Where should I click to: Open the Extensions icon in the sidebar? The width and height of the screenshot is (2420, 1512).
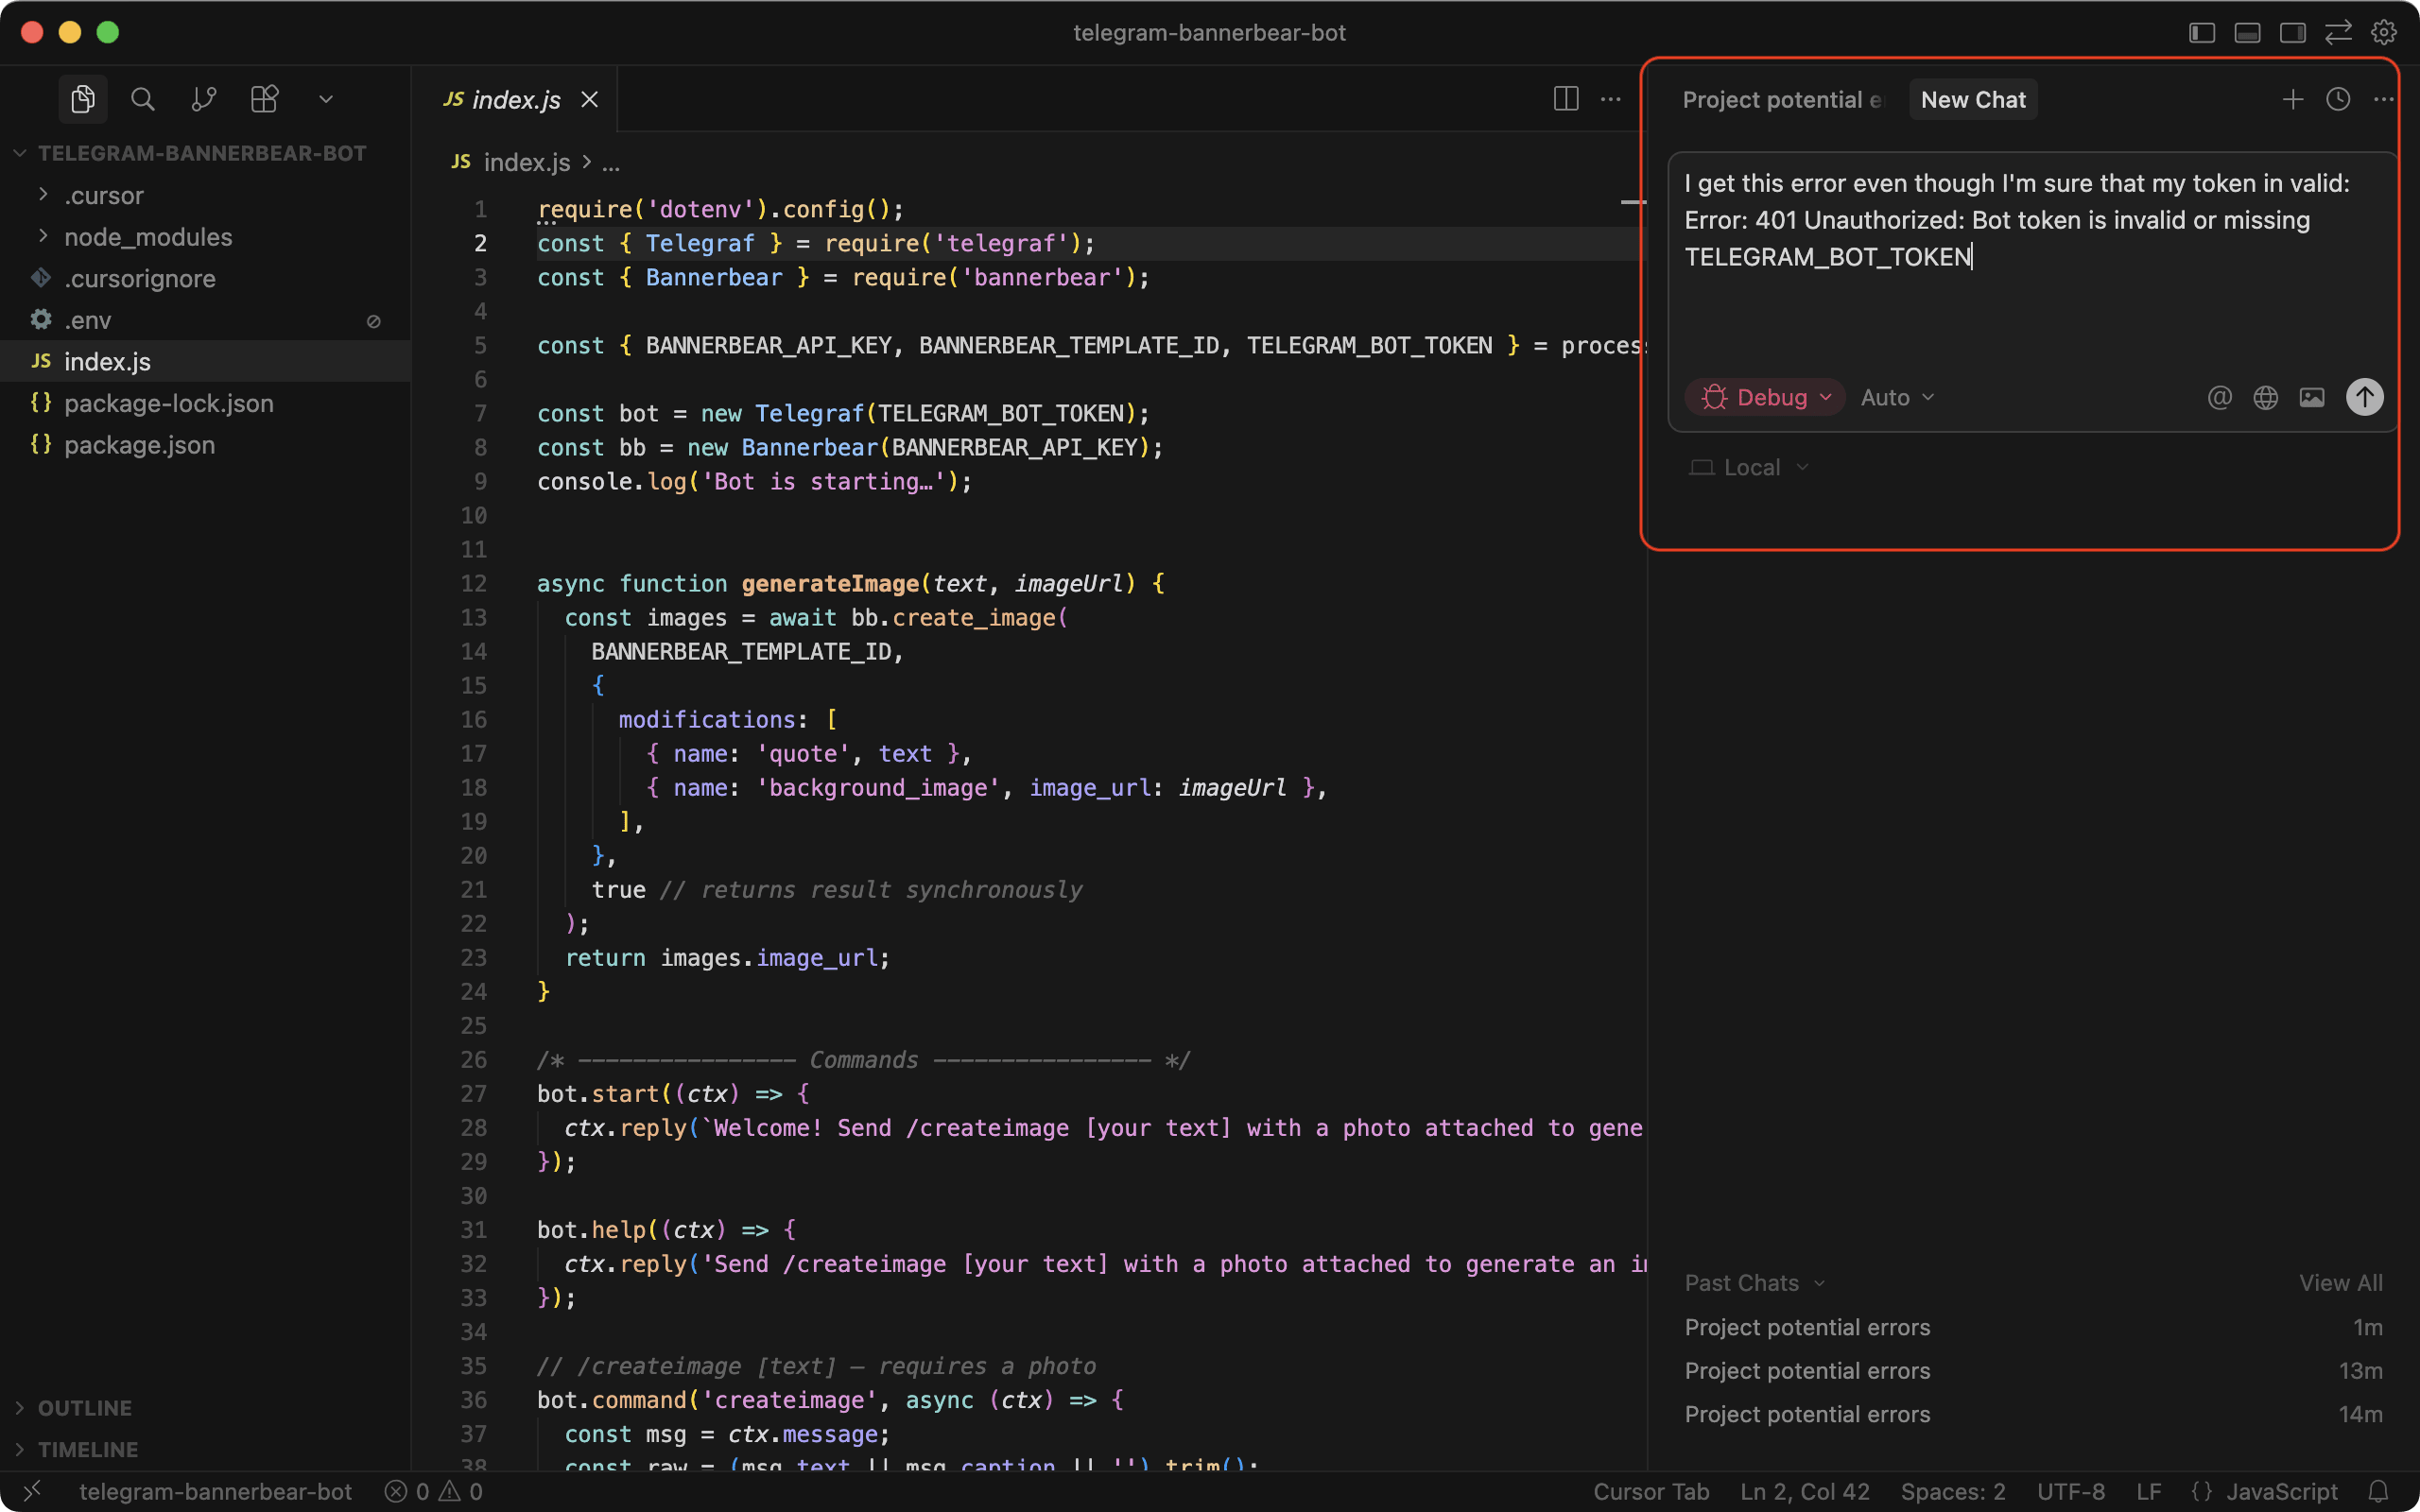264,98
